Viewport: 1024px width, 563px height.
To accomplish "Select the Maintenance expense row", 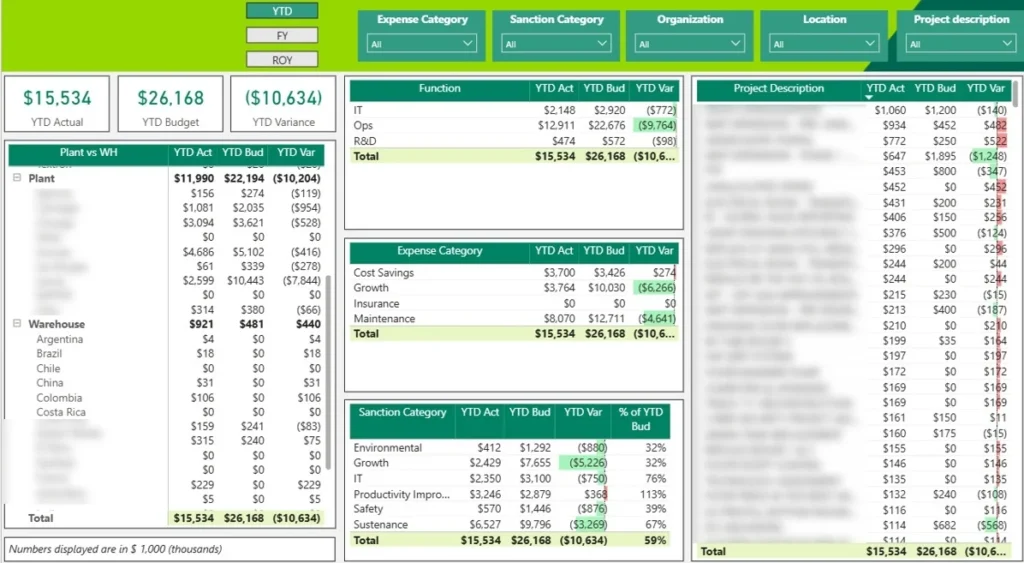I will [514, 319].
